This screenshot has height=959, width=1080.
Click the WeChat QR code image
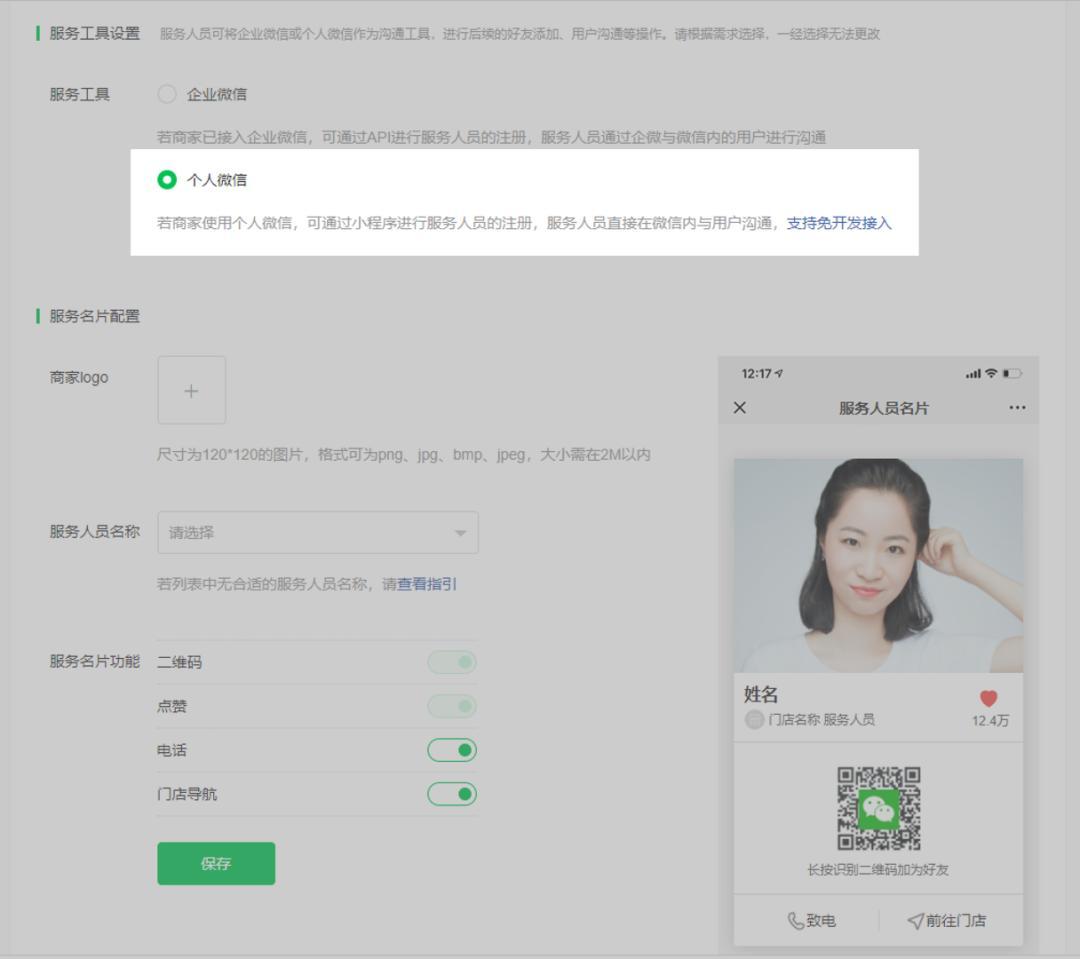tap(878, 808)
